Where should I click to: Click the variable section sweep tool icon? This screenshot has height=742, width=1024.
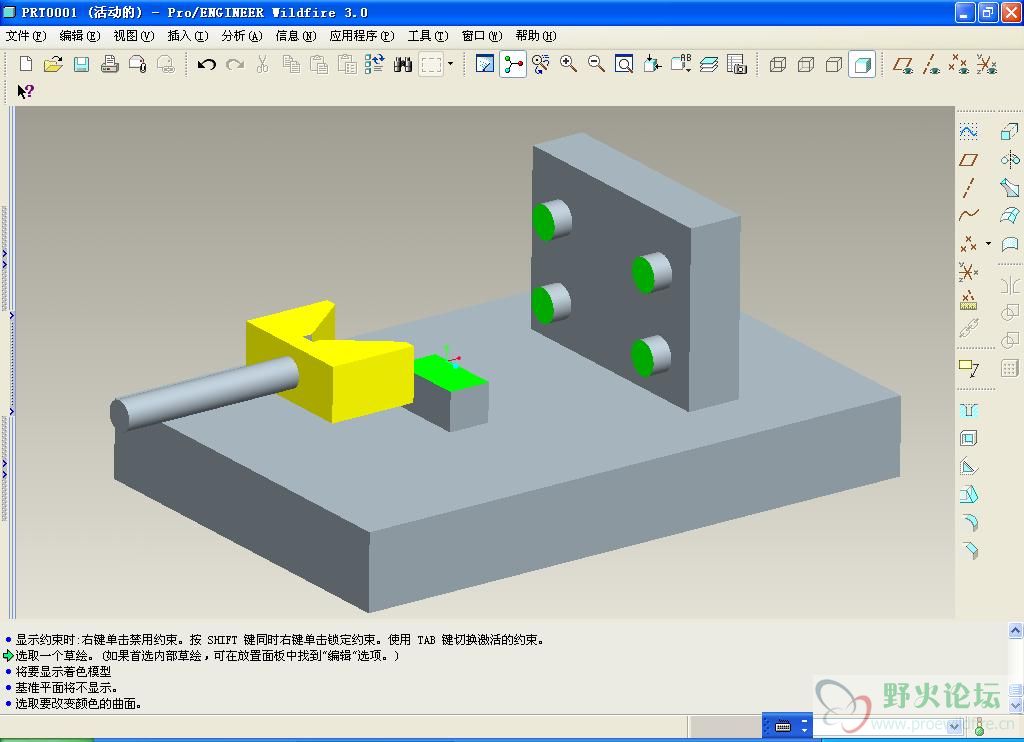[x=1010, y=187]
